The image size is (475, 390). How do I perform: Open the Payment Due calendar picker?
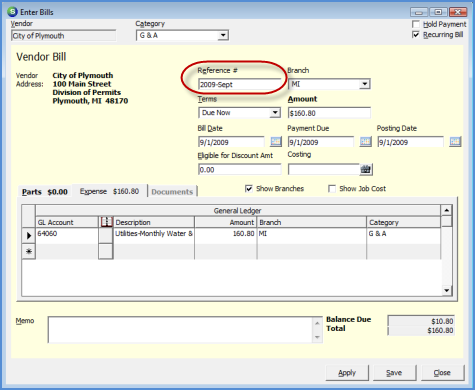pyautogui.click(x=365, y=142)
